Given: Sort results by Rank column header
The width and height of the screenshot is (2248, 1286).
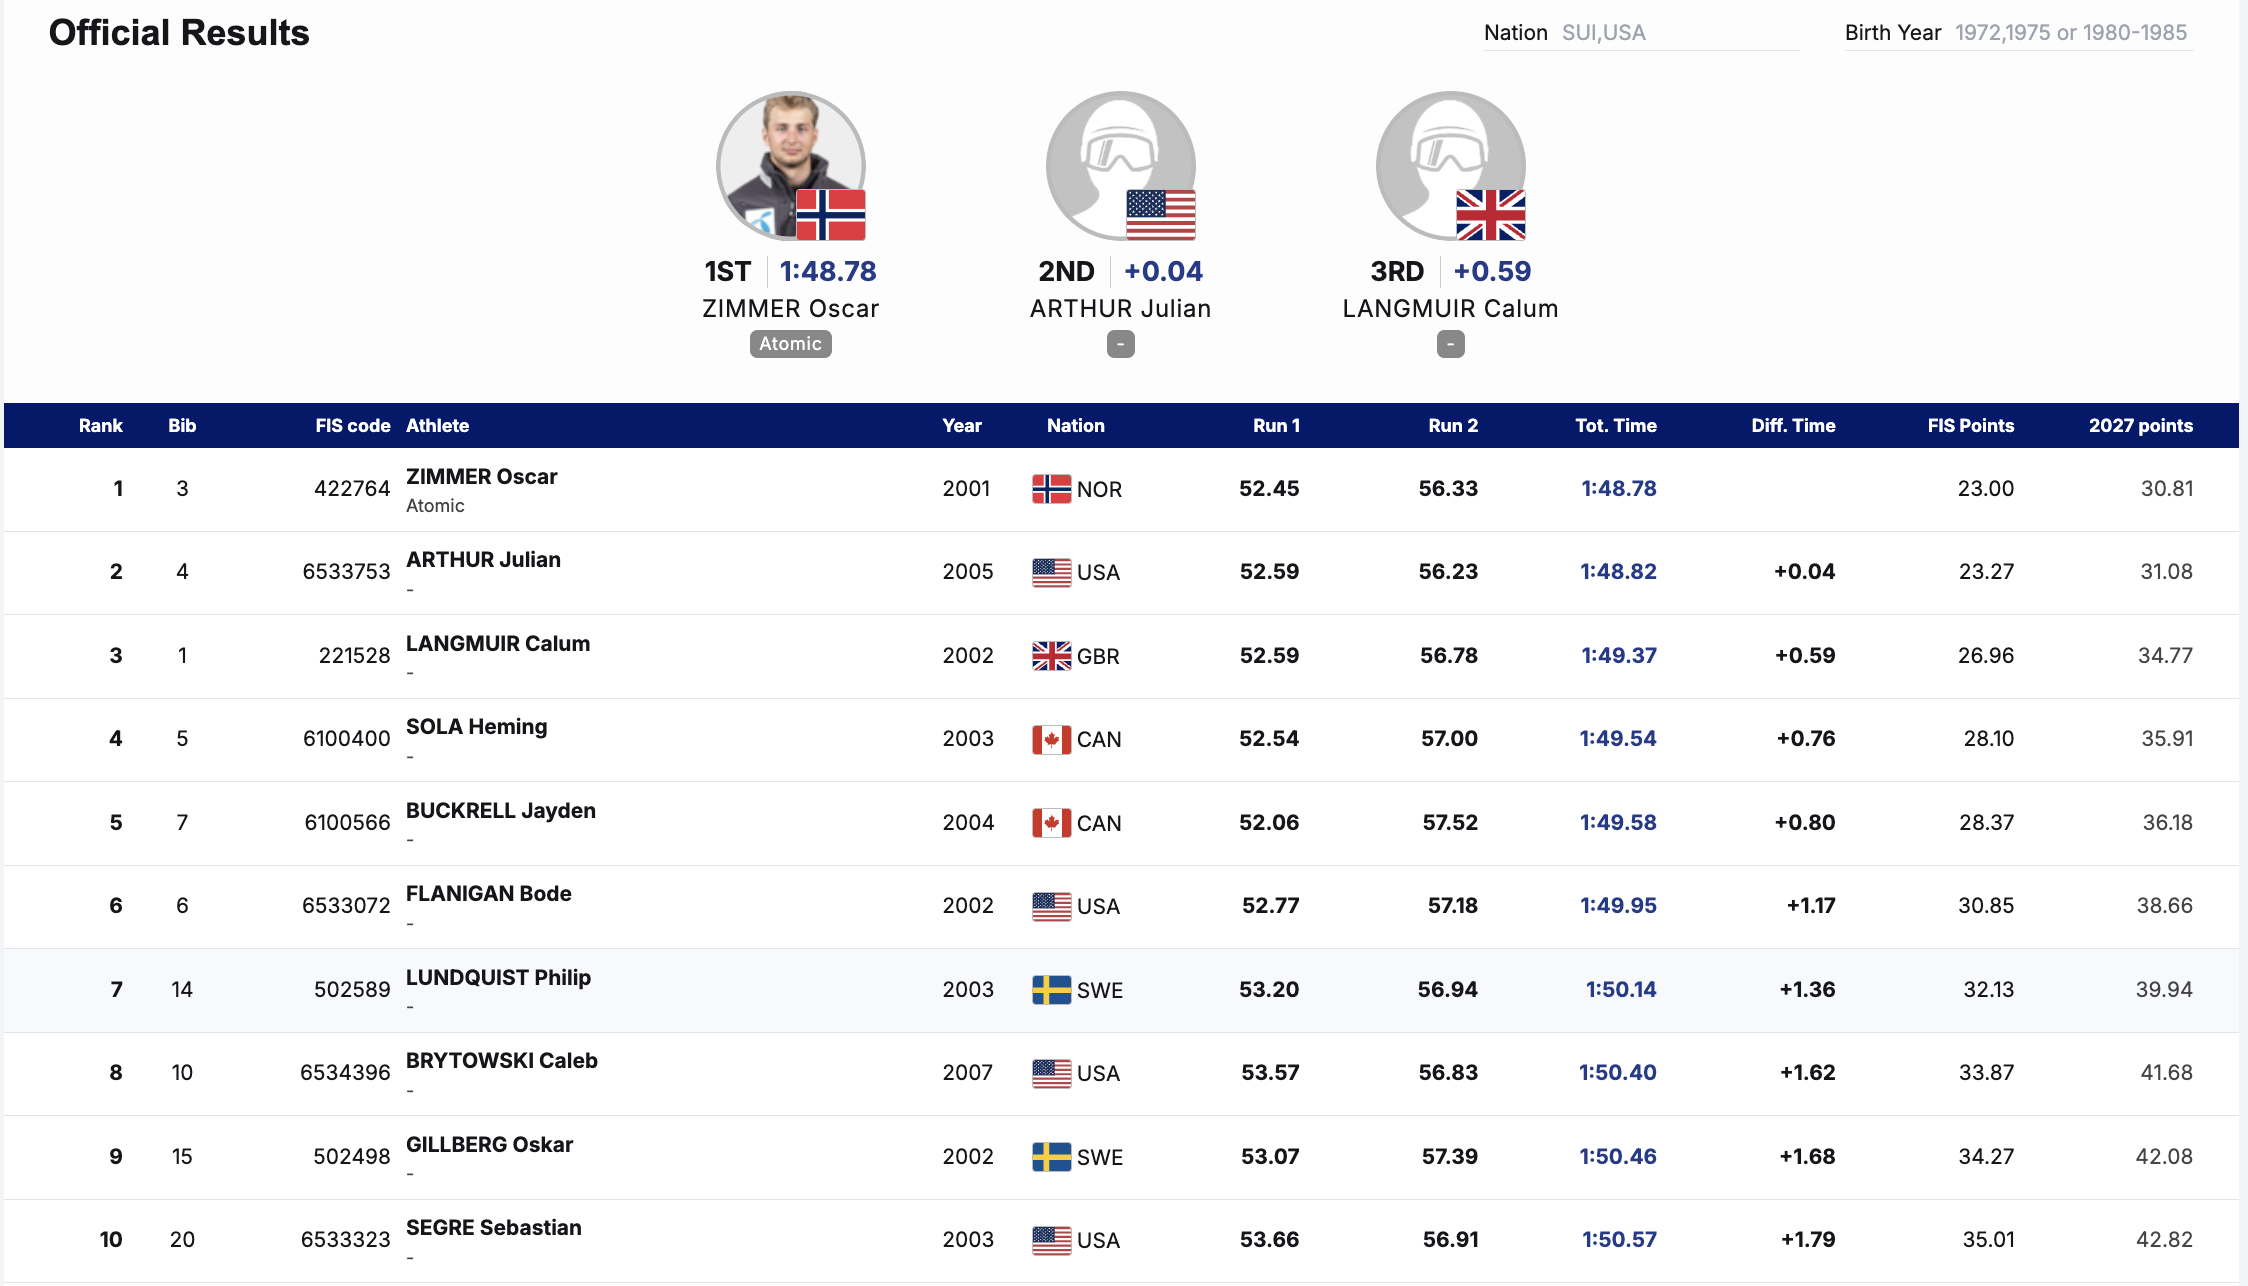Looking at the screenshot, I should point(100,426).
